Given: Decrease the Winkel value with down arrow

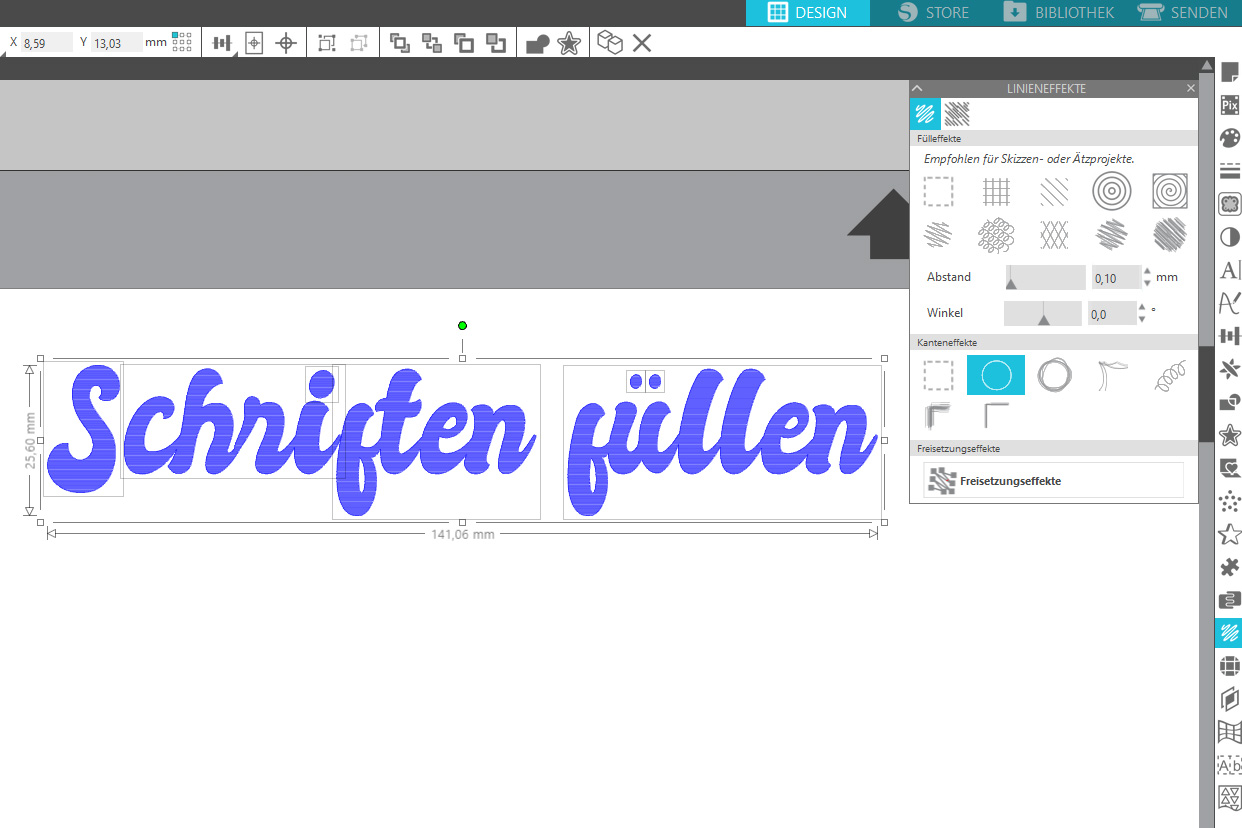Looking at the screenshot, I should click(1142, 320).
